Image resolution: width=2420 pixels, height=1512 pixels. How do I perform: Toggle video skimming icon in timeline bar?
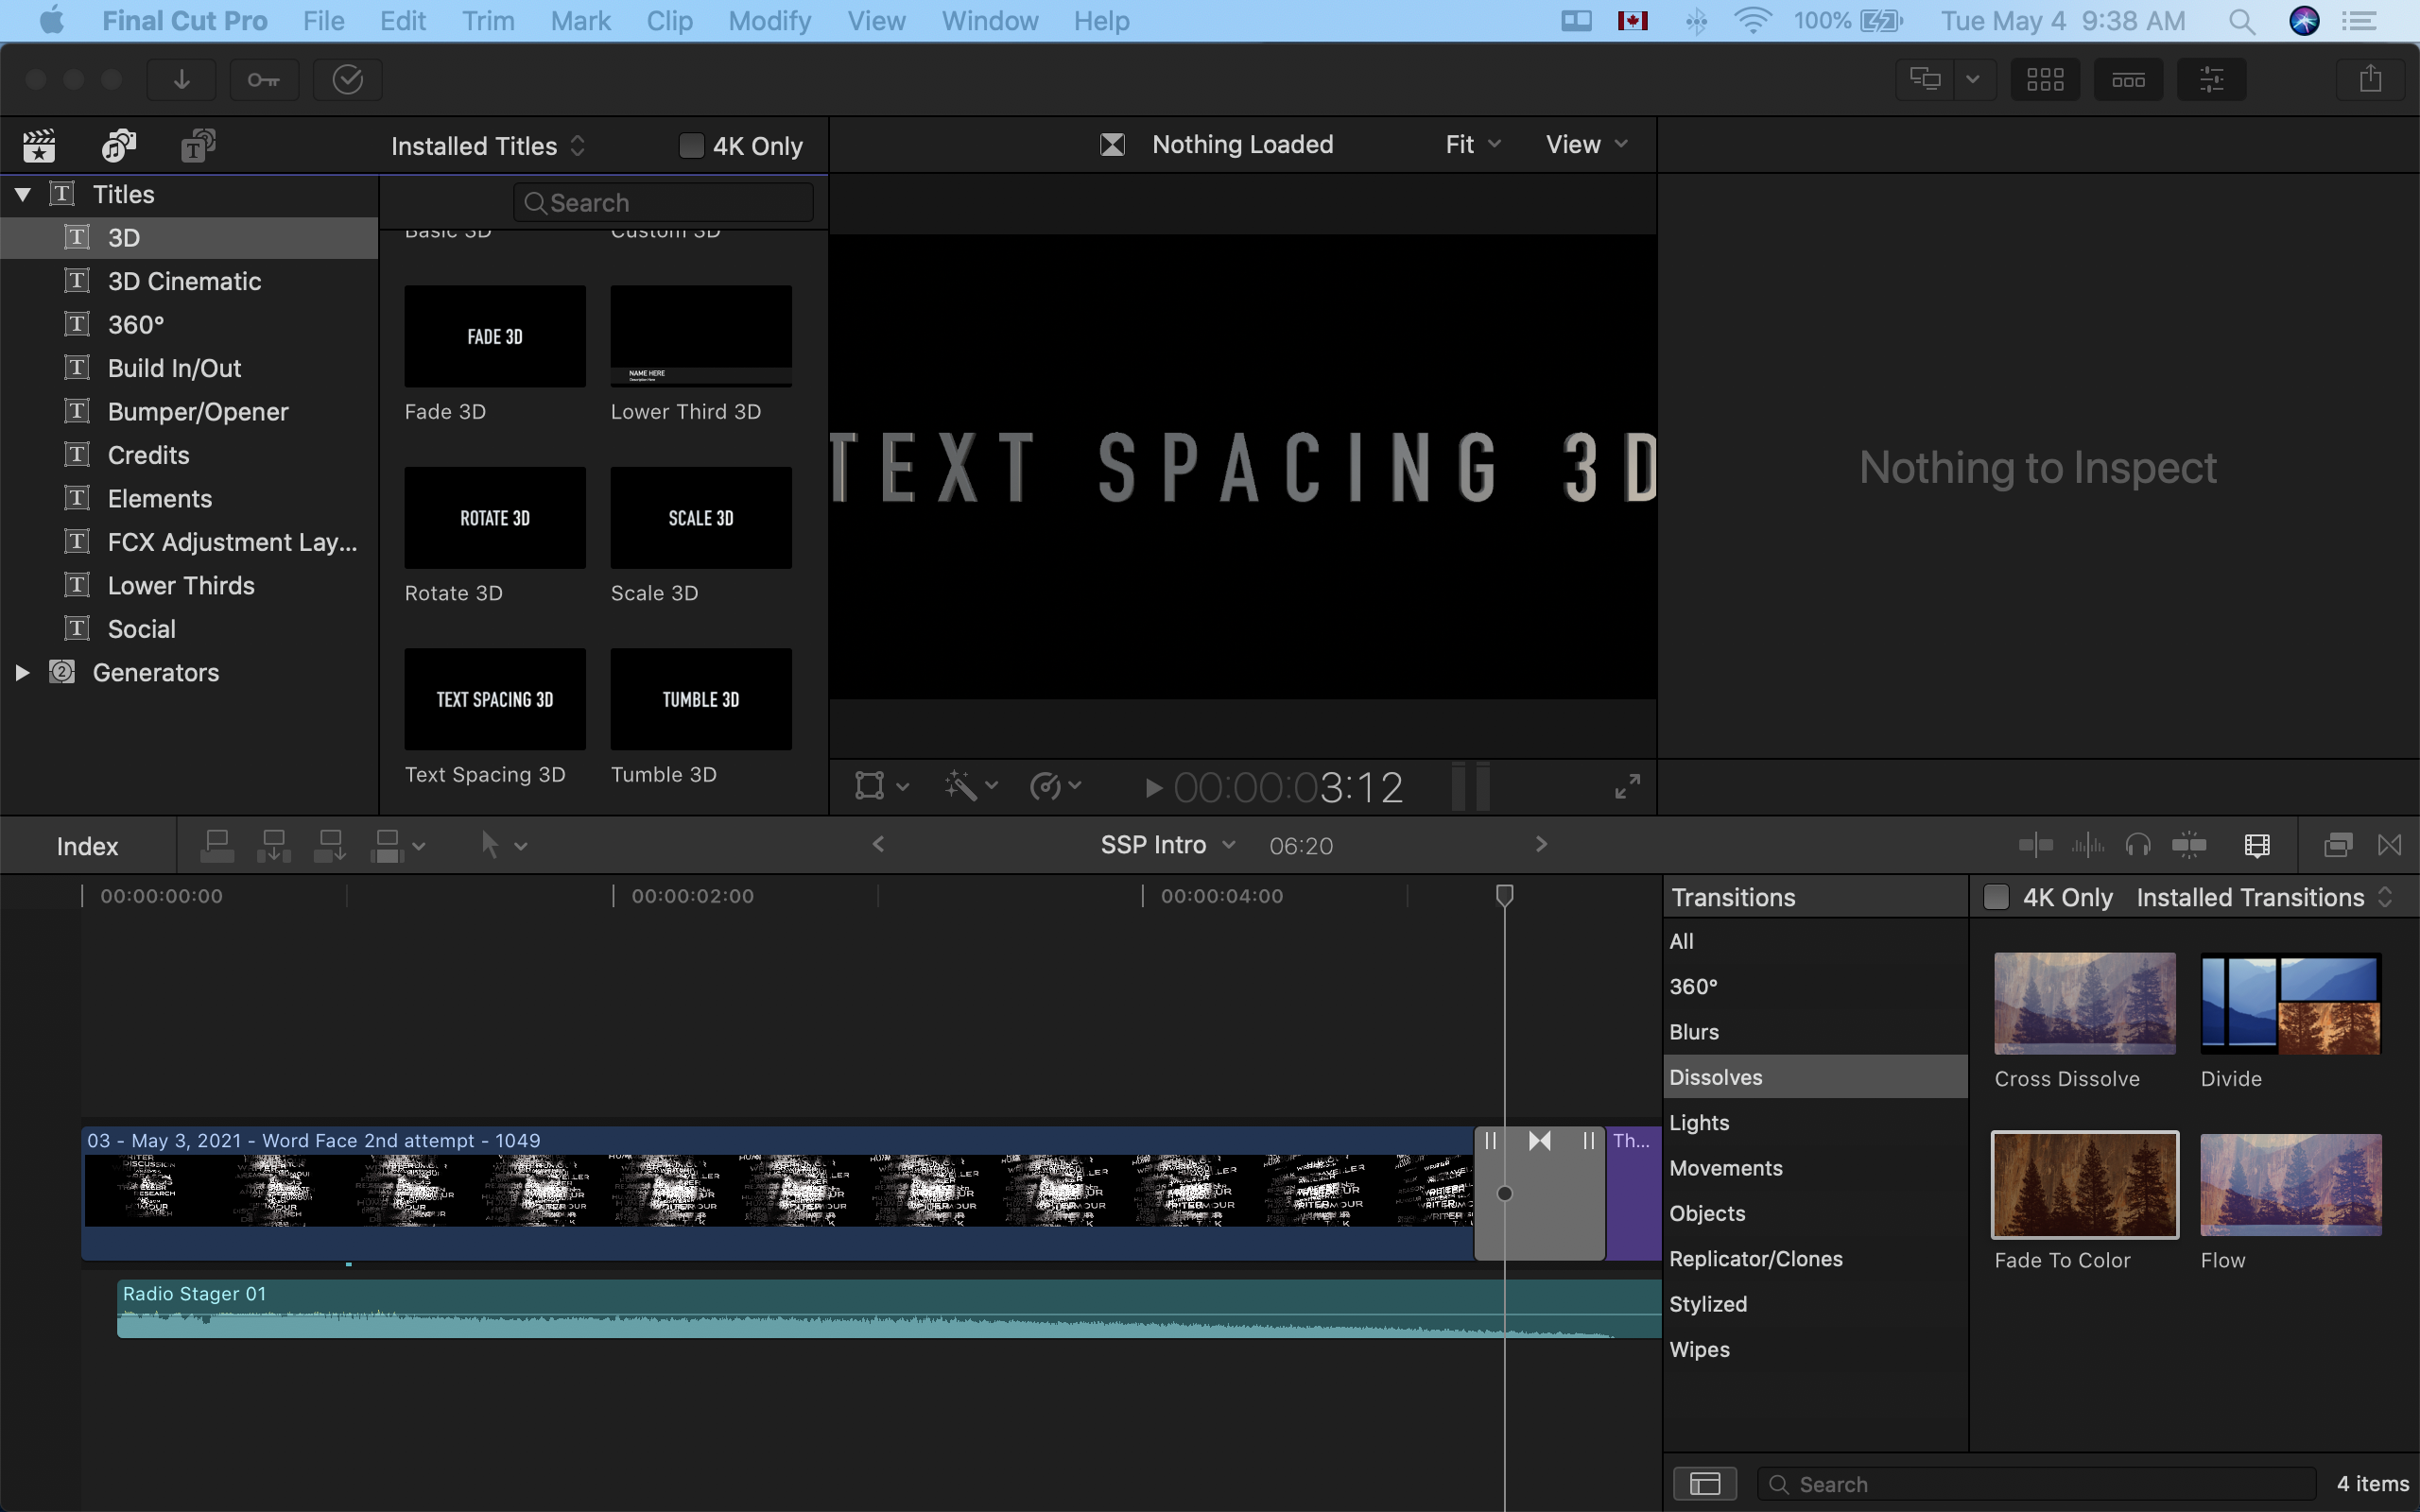(2035, 846)
